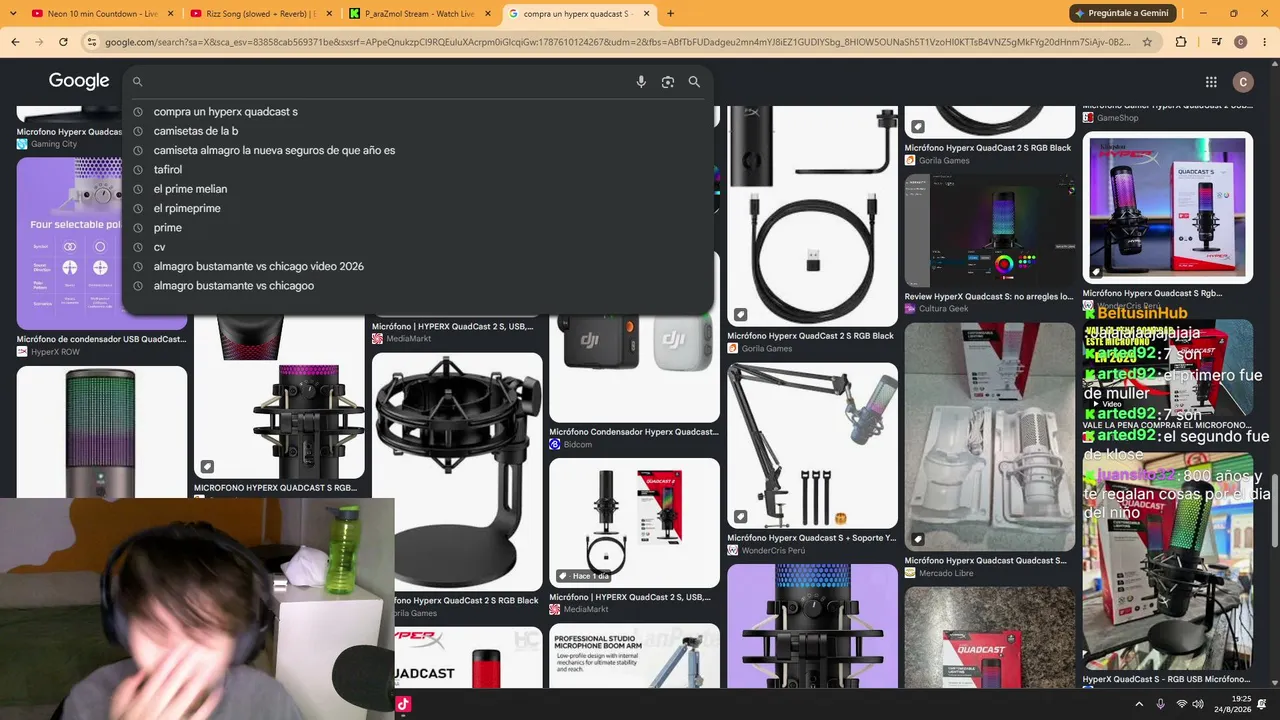Open the Chrome profile button in toolbar
Screen dimensions: 1280x720
click(x=1241, y=42)
